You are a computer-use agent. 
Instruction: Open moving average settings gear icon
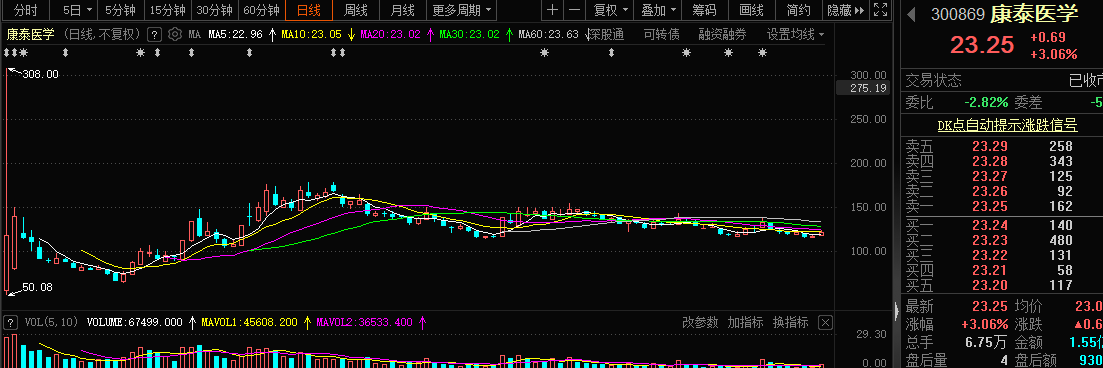point(174,34)
